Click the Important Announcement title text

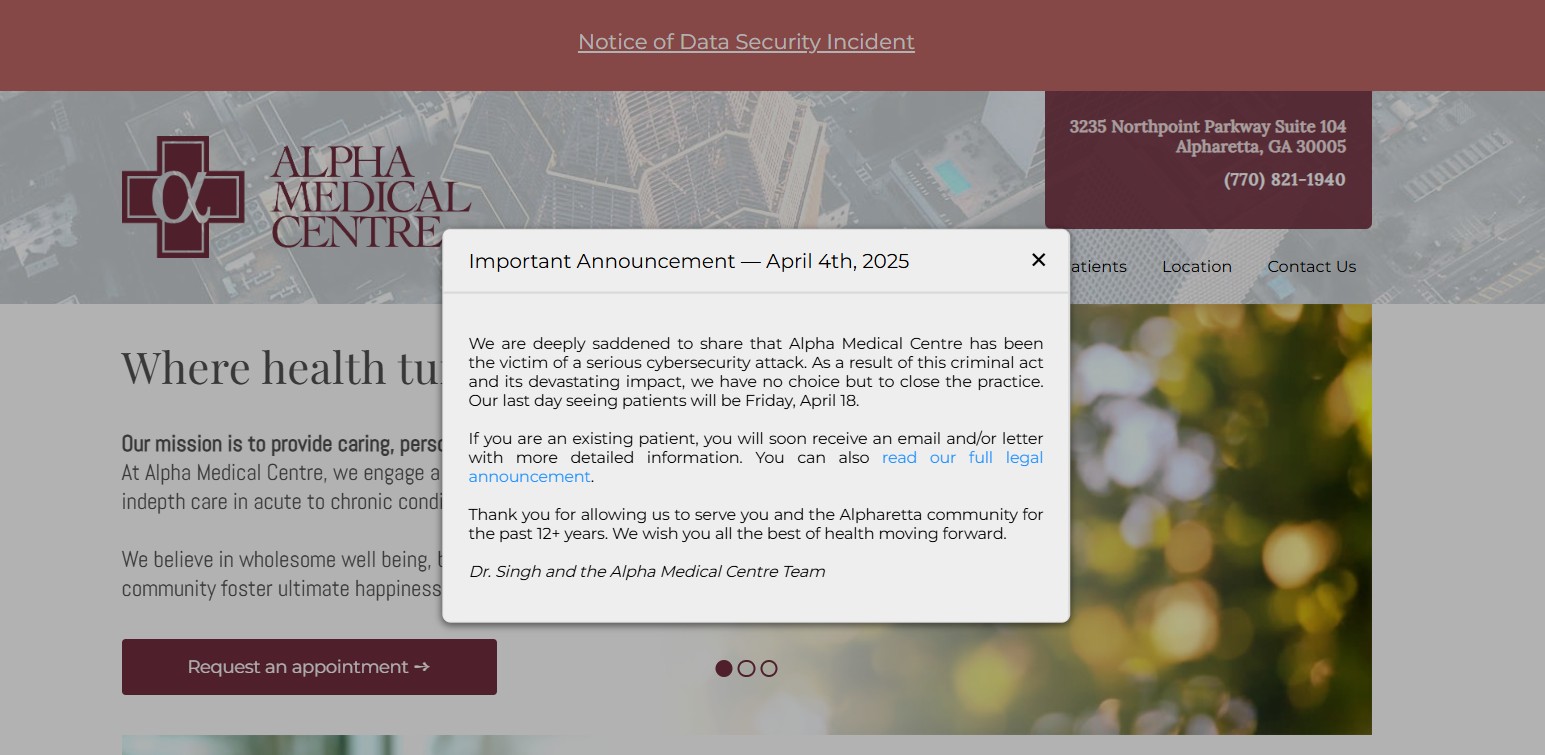click(x=689, y=261)
